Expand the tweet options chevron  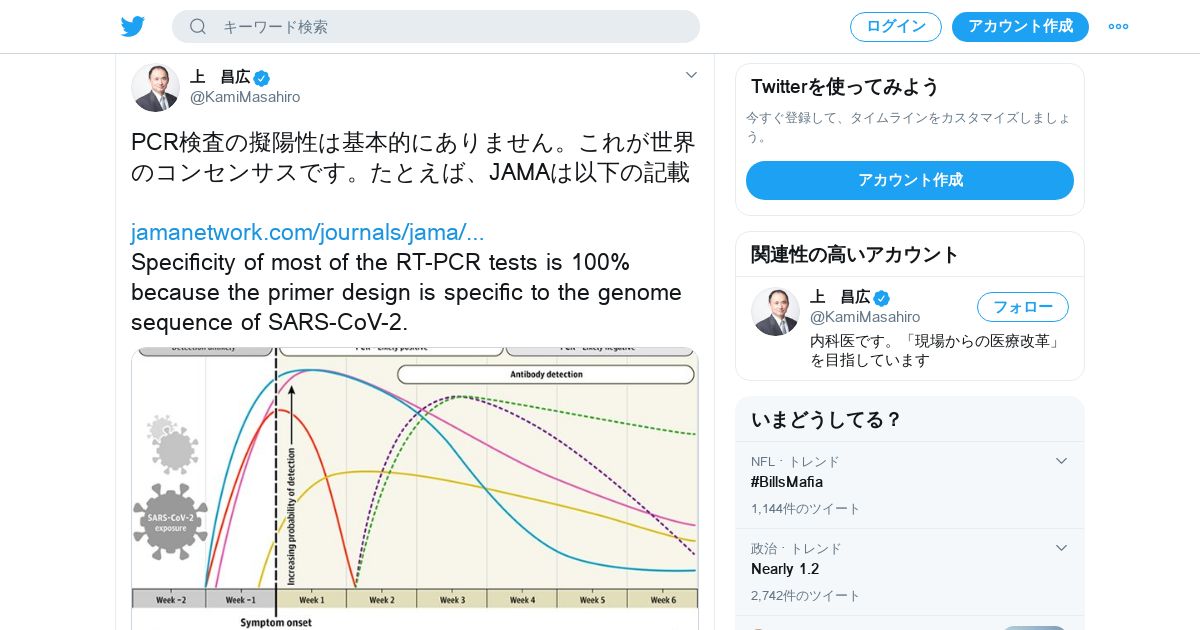691,75
